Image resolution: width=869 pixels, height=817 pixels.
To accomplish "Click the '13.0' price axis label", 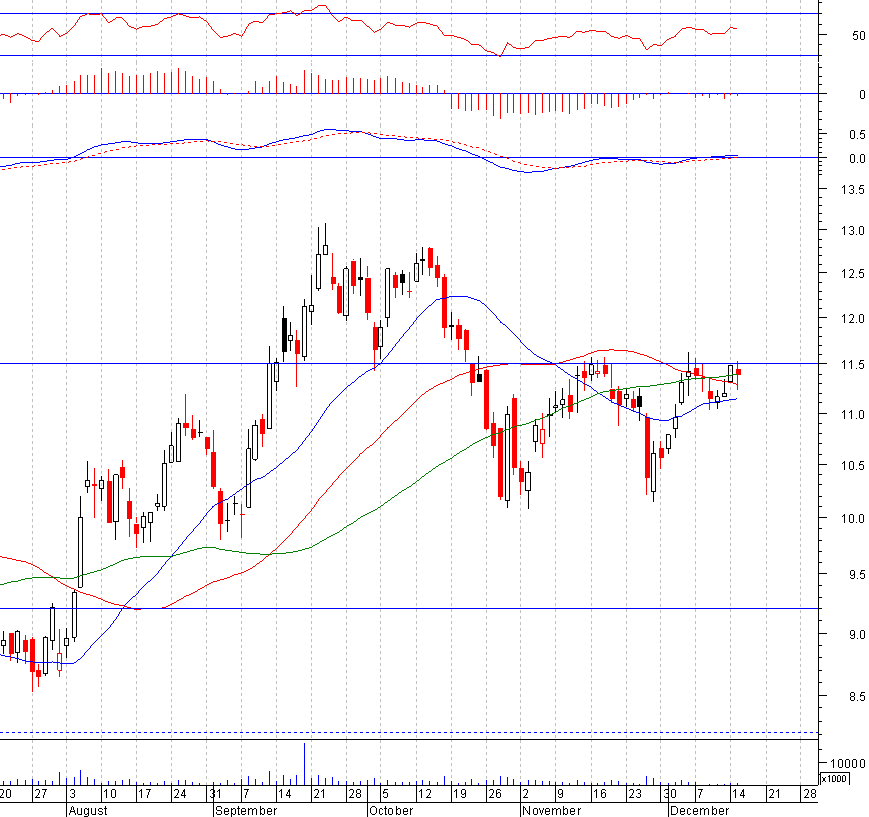I will point(853,231).
